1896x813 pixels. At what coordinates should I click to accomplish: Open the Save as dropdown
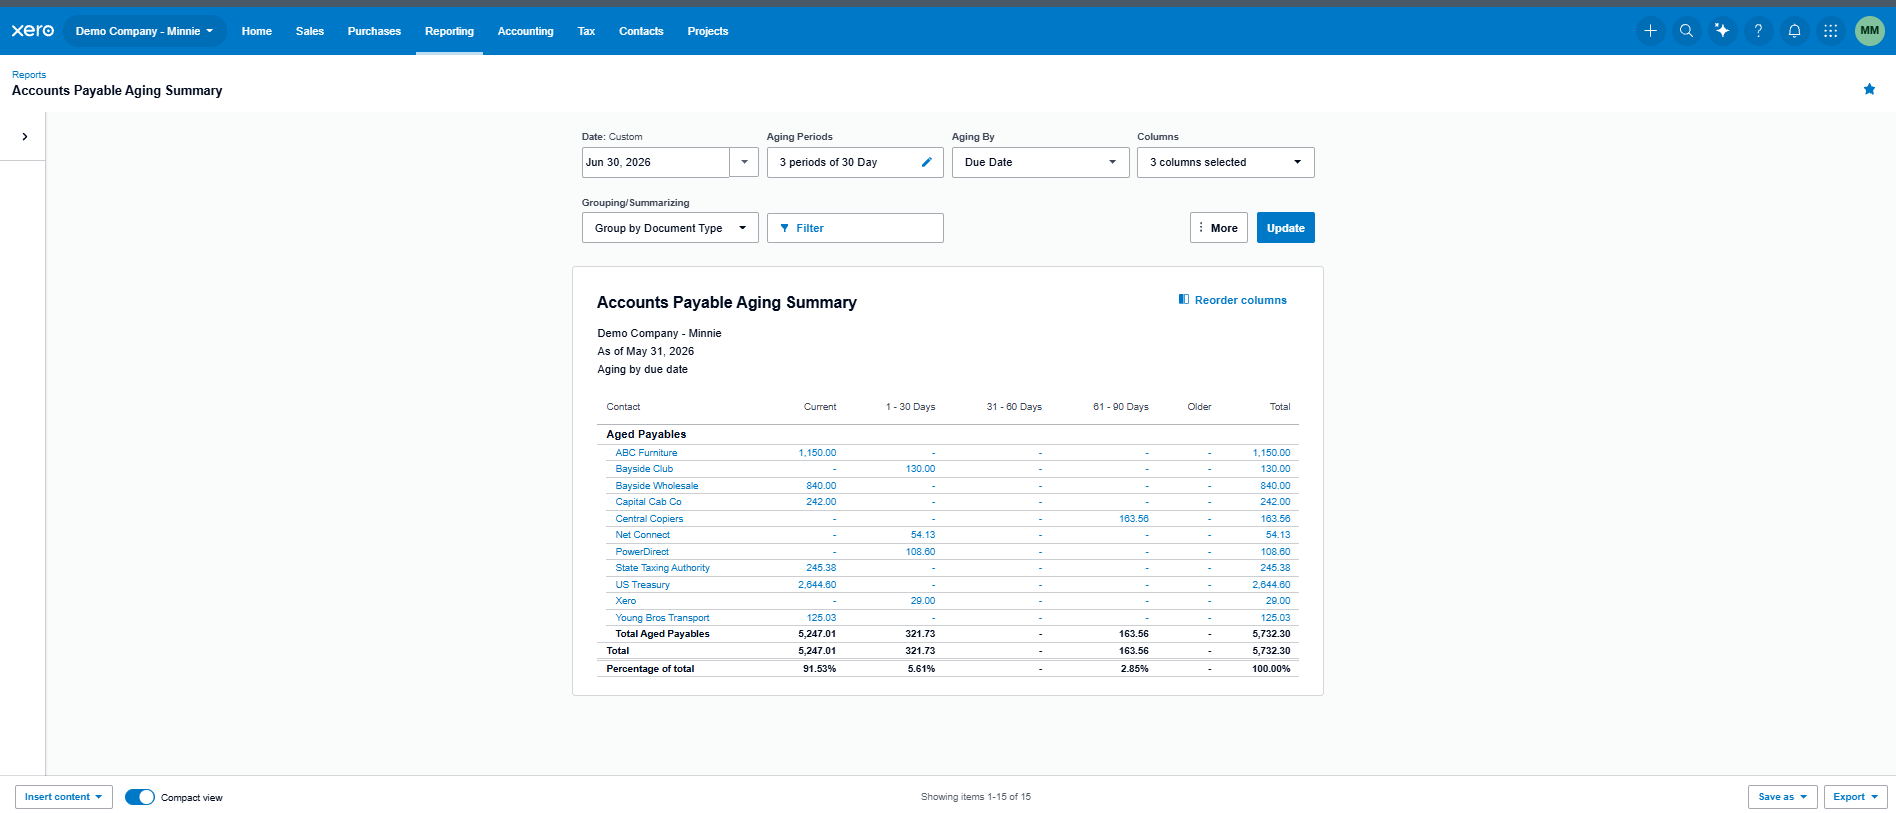(1782, 797)
